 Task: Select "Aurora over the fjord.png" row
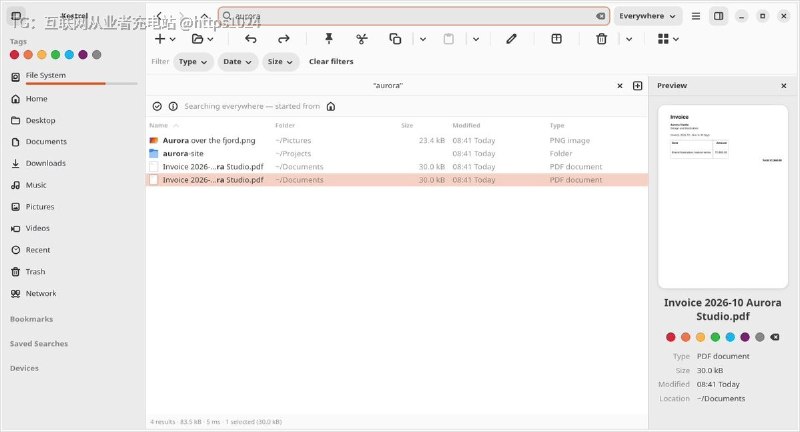[397, 140]
